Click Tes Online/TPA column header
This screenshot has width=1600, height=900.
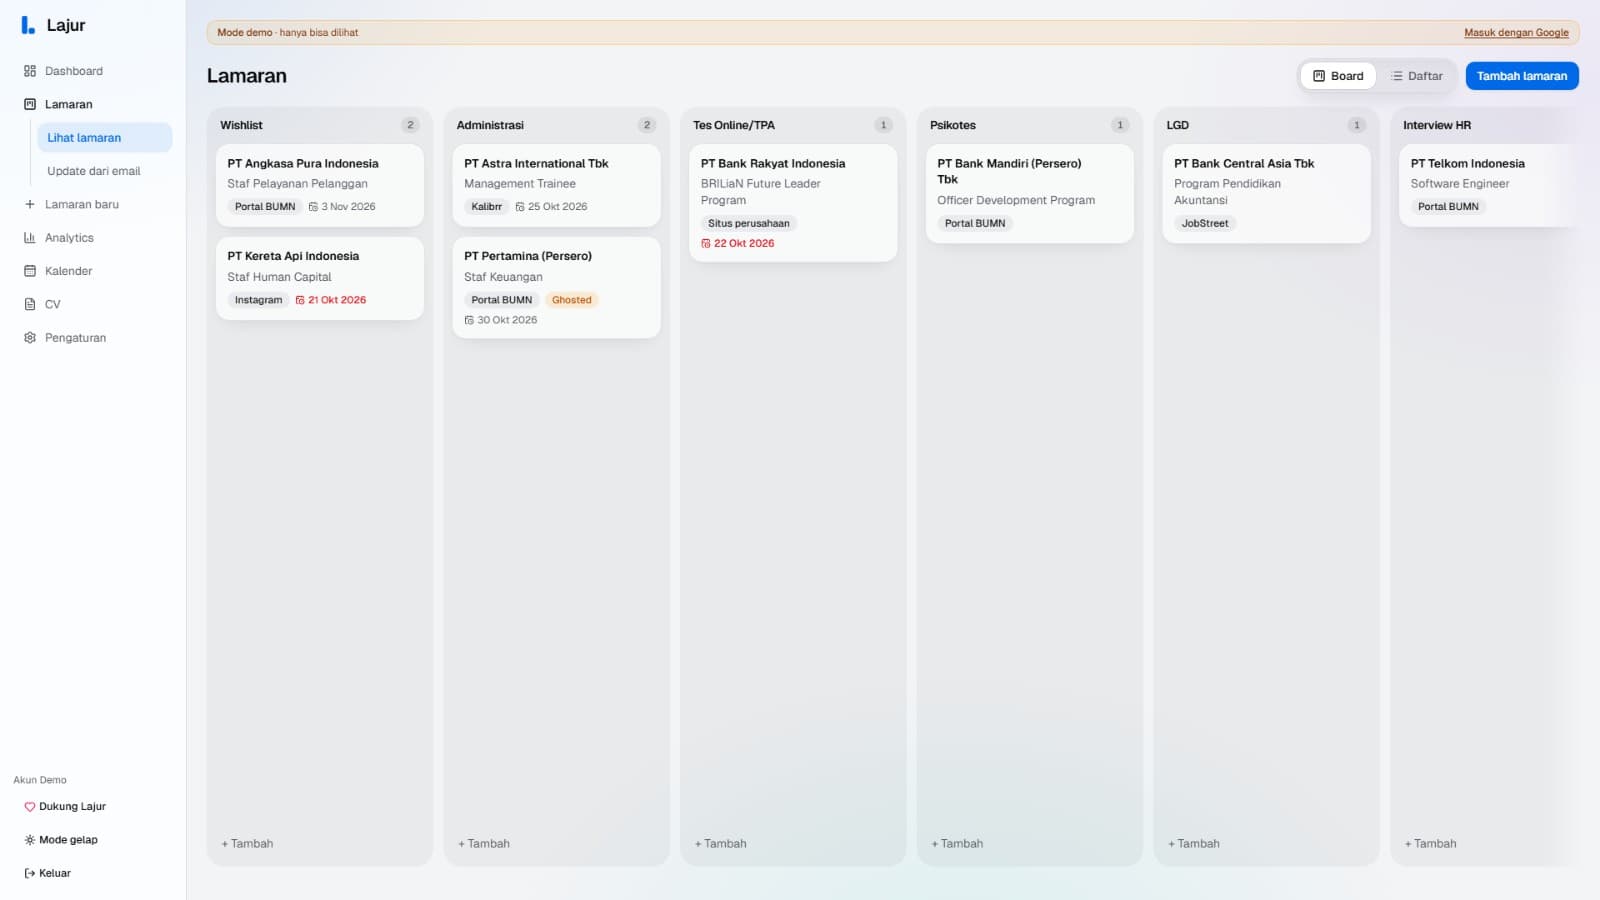point(734,125)
